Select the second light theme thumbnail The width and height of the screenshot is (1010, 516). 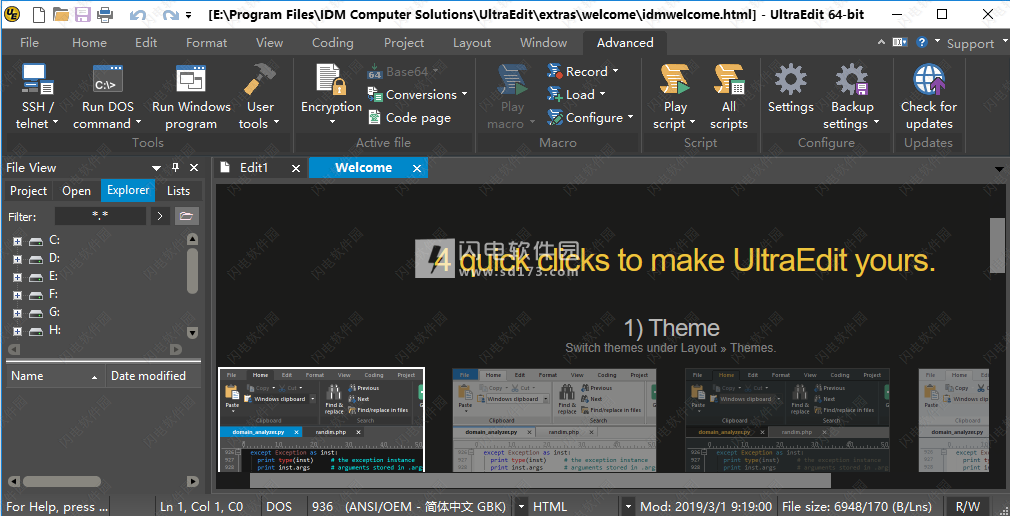coord(554,420)
